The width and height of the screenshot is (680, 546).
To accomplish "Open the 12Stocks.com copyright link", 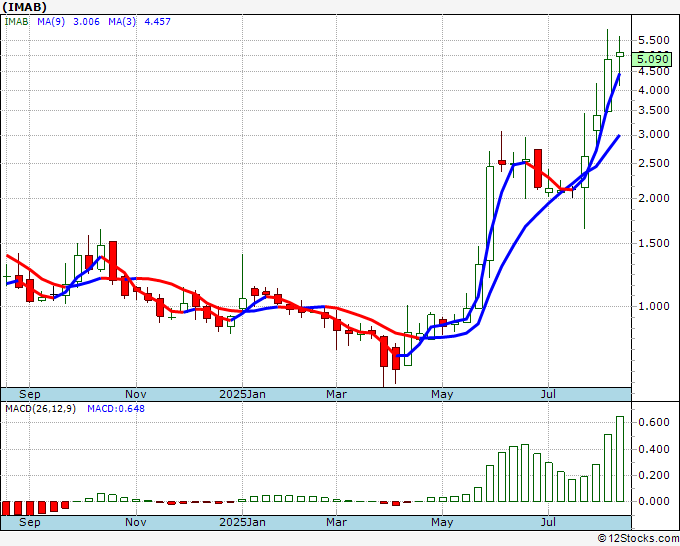I will [638, 539].
